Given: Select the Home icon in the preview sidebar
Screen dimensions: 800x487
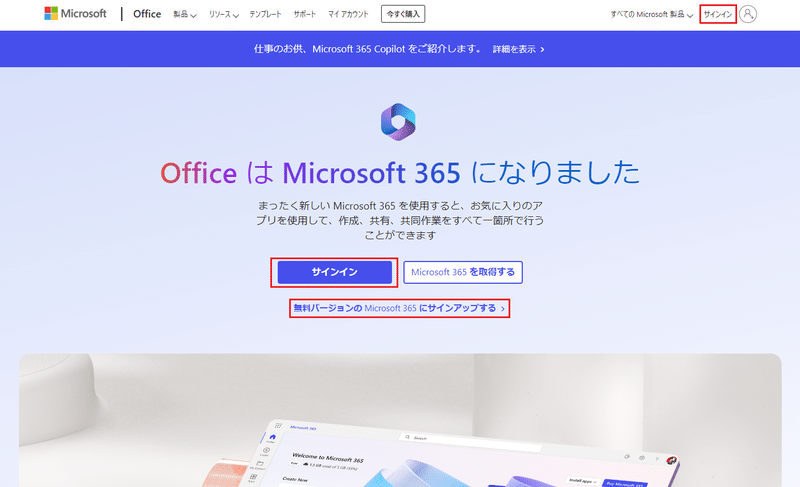Looking at the screenshot, I should point(272,437).
